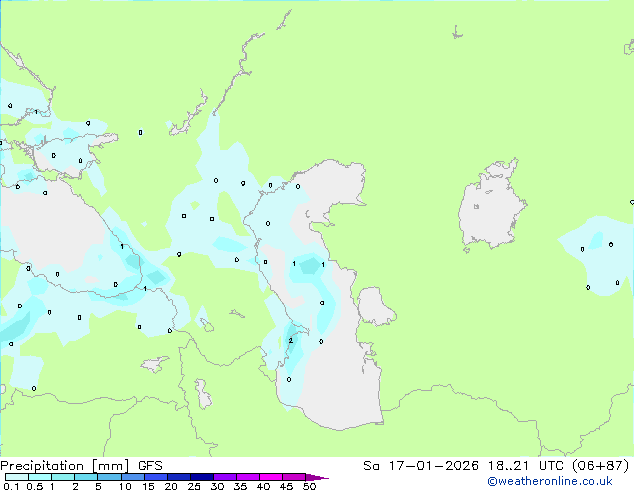Click the Aral Sea on the map
Viewport: 634px width, 490px height.
click(x=492, y=208)
